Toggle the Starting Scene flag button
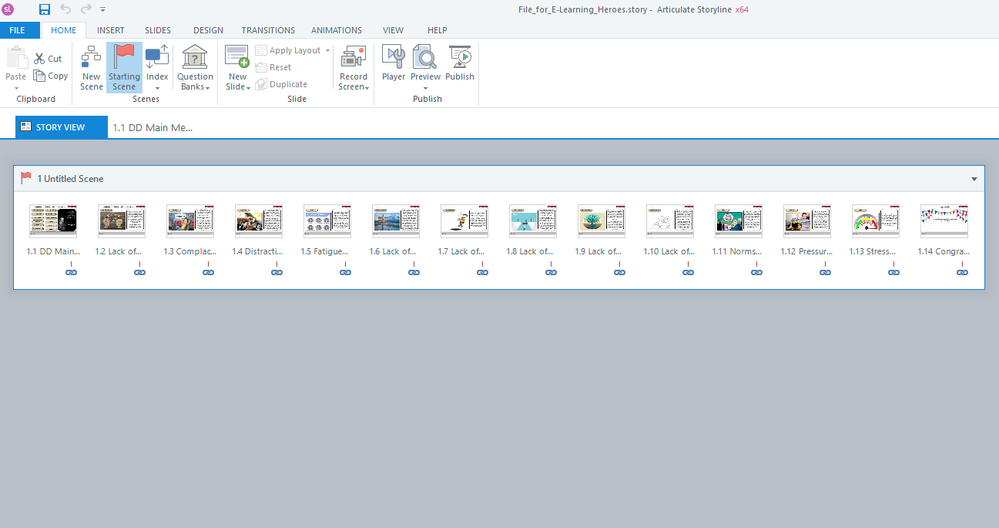This screenshot has width=999, height=528. 124,68
